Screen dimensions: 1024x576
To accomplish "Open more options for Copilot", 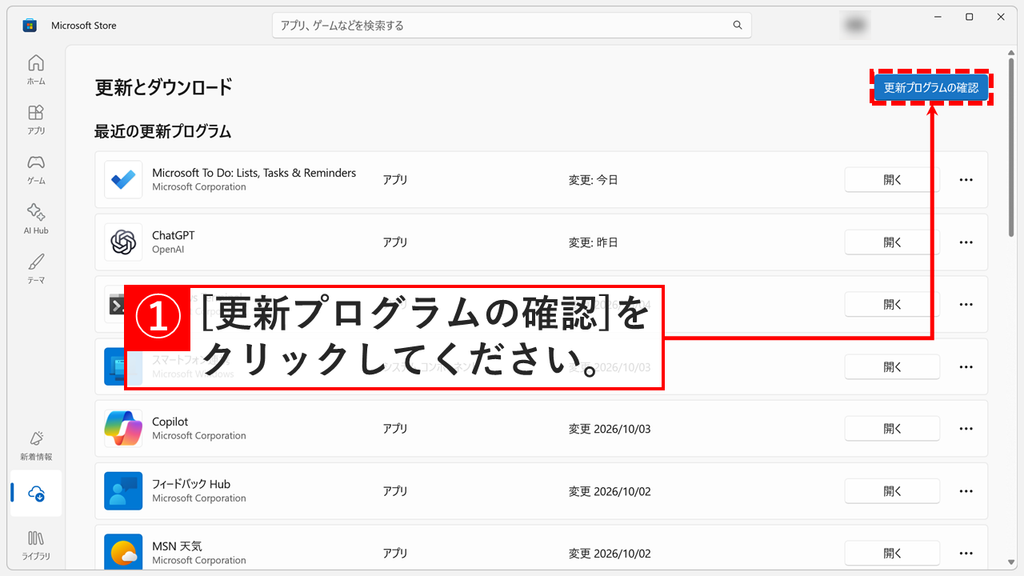I will [966, 429].
